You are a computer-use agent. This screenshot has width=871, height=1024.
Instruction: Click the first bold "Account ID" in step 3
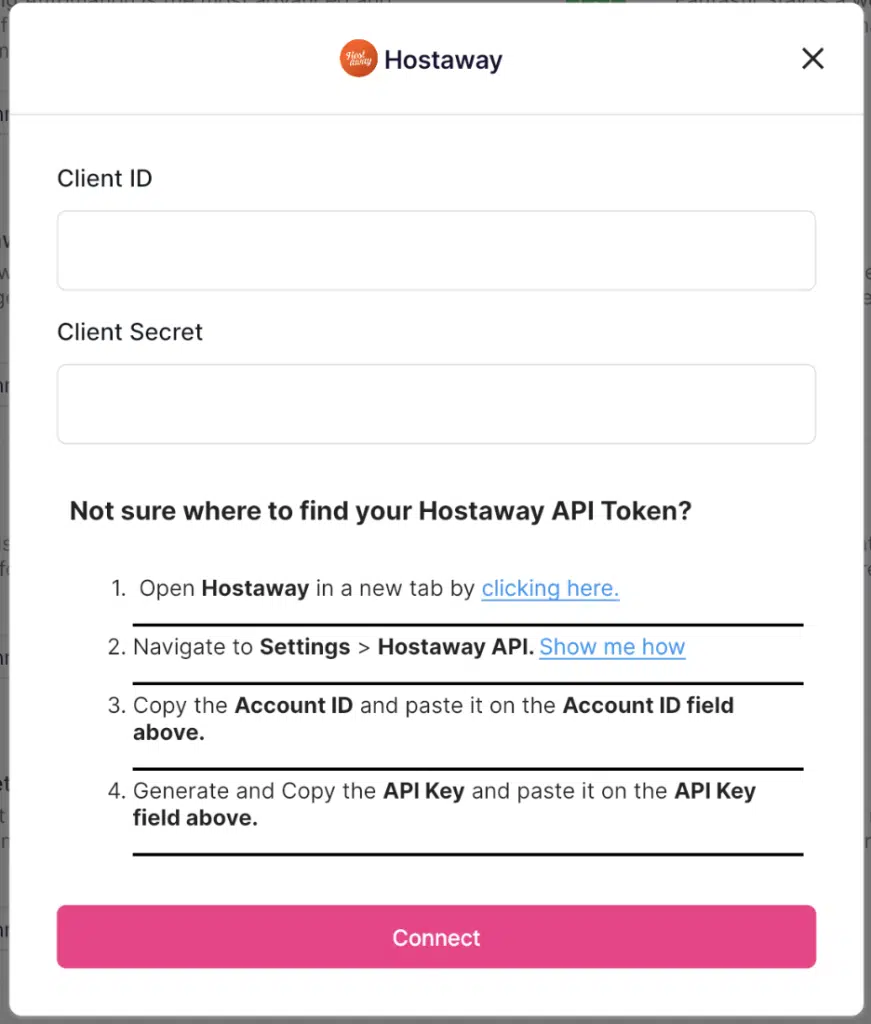[293, 705]
